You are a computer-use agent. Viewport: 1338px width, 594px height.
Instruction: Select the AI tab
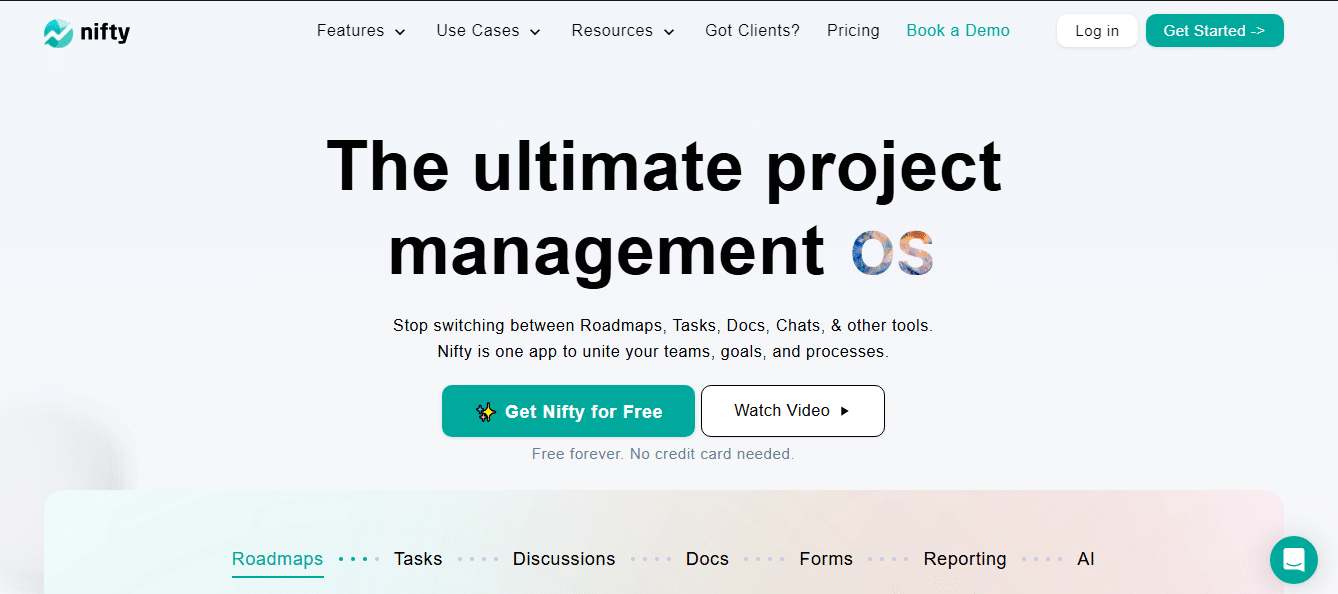pos(1086,559)
